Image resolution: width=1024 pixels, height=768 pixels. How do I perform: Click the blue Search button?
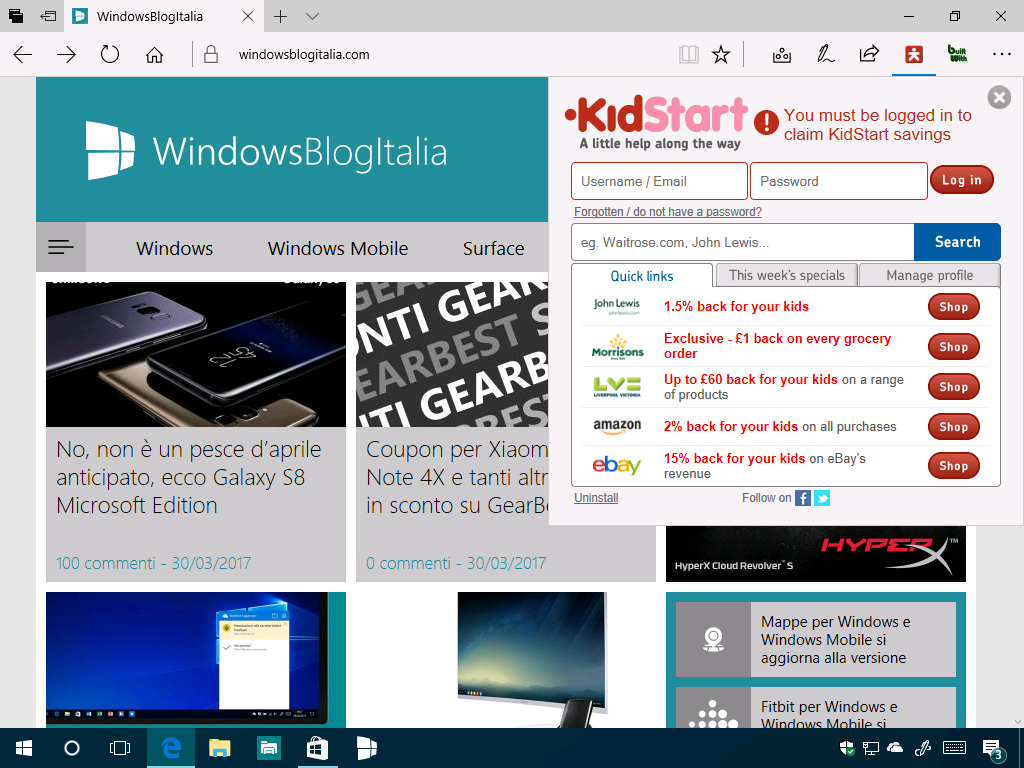click(x=957, y=242)
